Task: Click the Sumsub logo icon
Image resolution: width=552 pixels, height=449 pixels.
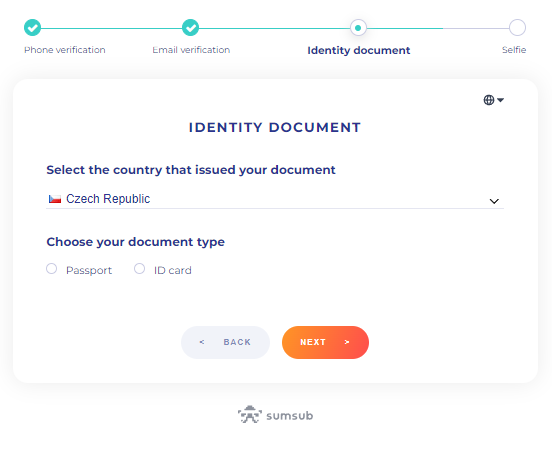Action: 250,414
